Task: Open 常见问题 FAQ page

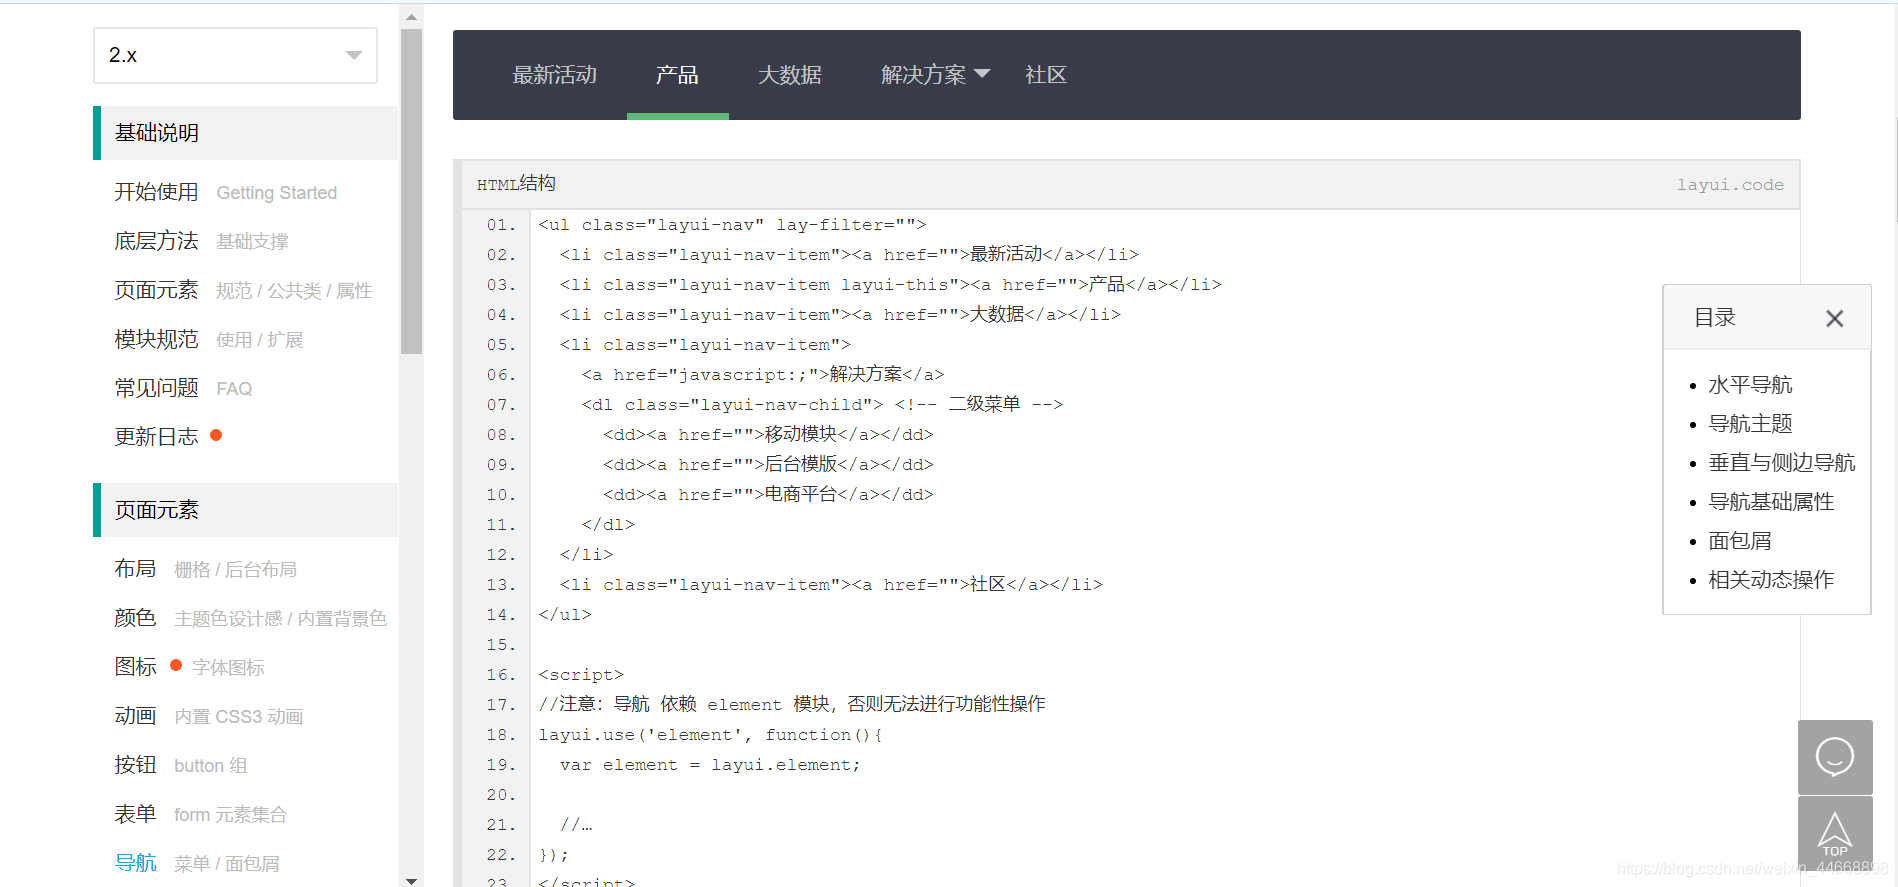Action: [x=183, y=388]
